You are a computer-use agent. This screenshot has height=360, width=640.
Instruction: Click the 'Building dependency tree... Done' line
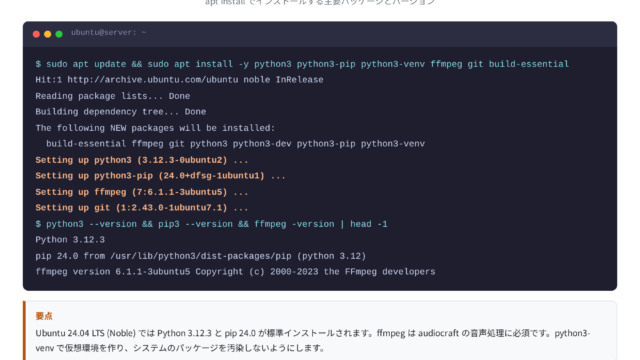point(121,112)
